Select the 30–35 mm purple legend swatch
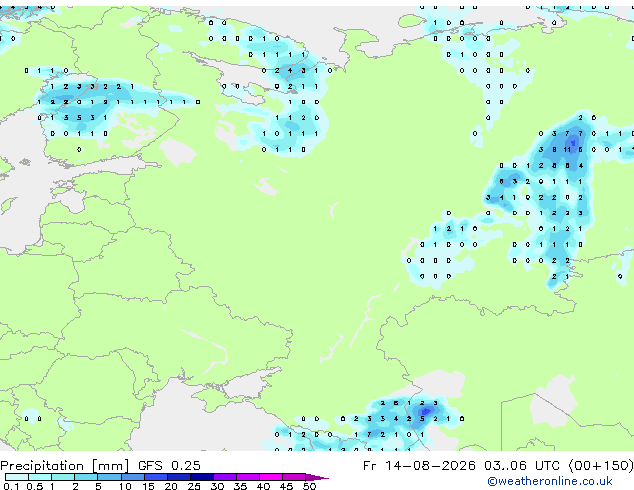 point(224,477)
